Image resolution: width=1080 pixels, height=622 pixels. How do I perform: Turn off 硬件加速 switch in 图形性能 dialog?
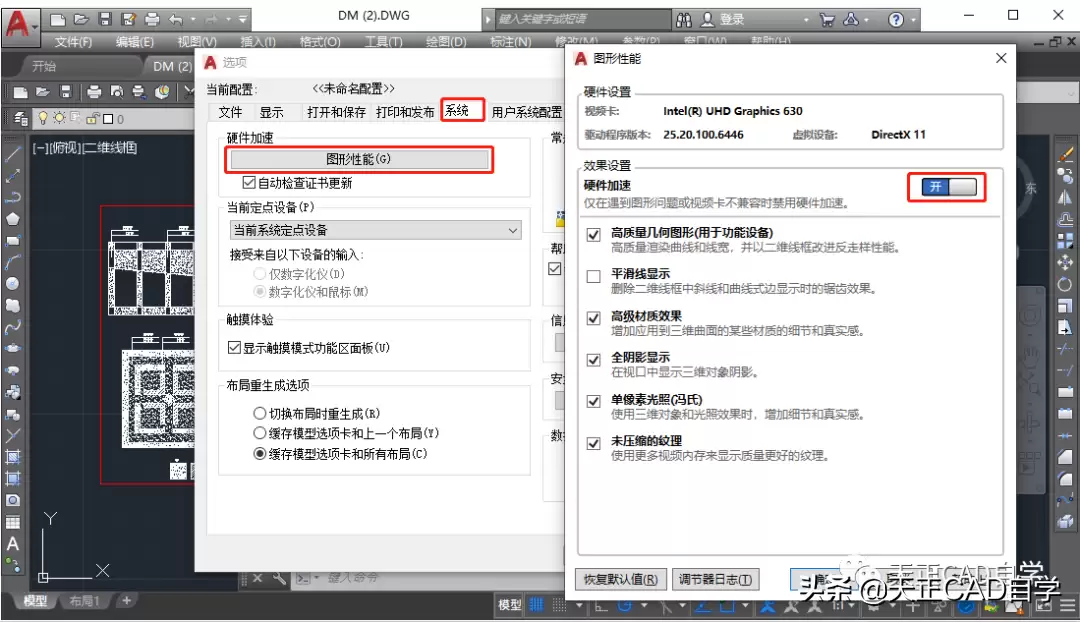(x=945, y=187)
